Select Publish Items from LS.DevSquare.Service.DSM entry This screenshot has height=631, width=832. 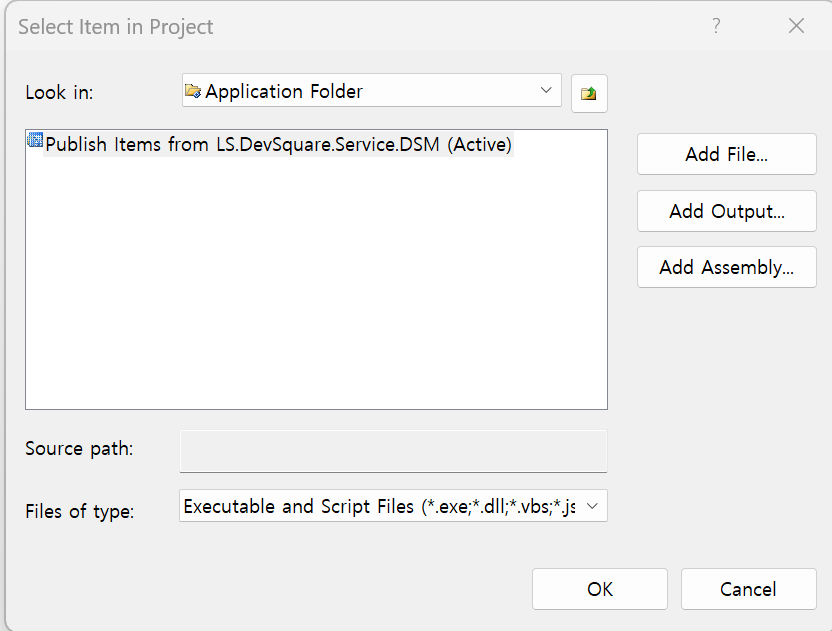click(279, 144)
